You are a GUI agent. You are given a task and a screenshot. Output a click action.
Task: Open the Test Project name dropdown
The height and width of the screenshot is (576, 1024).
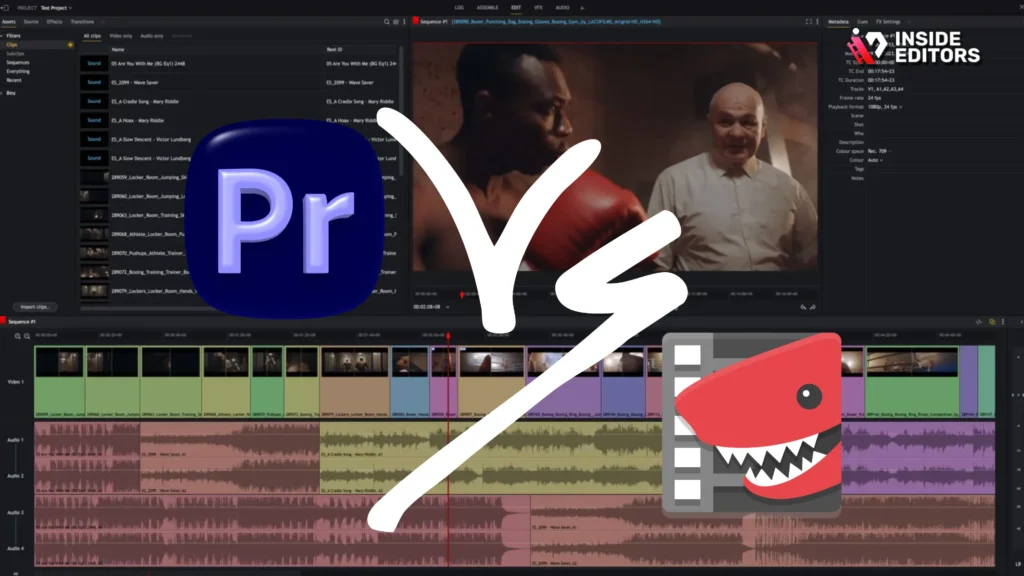[56, 8]
